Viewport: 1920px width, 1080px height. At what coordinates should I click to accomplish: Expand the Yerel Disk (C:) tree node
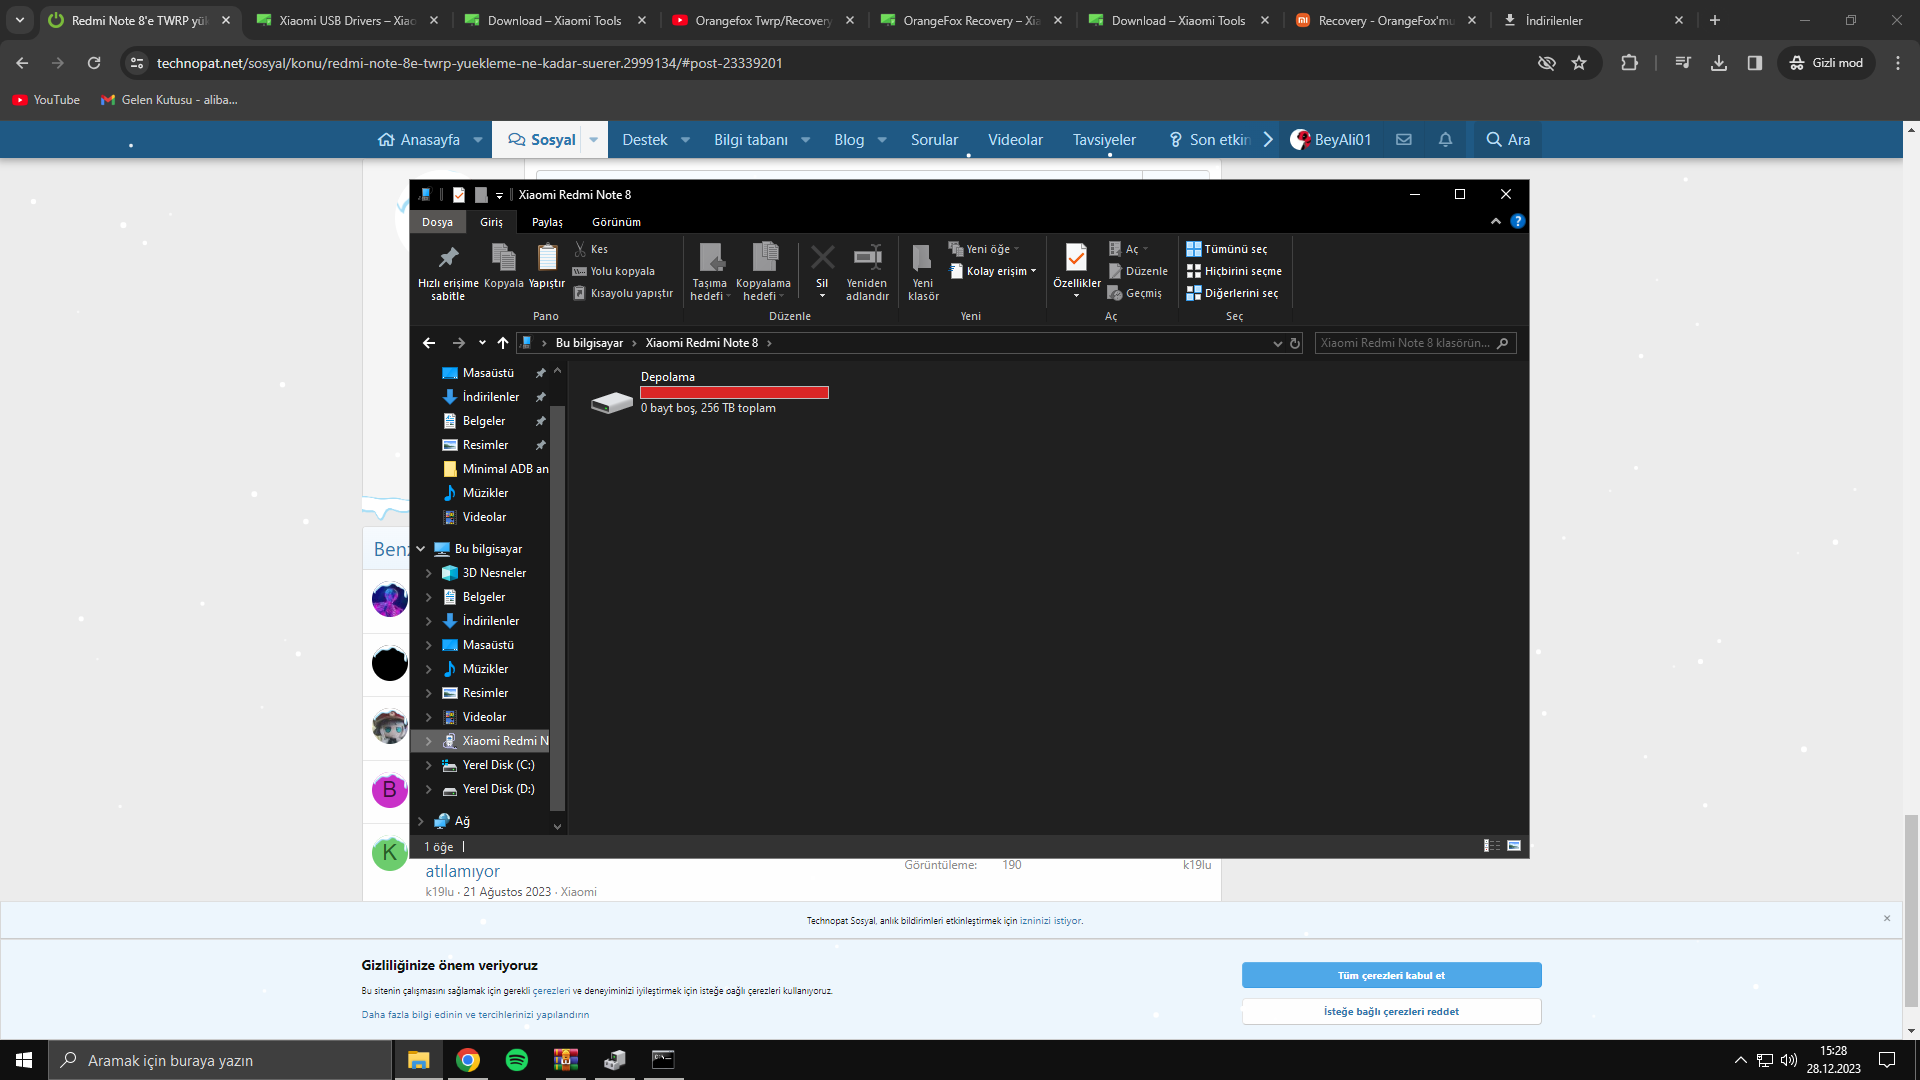pyautogui.click(x=429, y=765)
